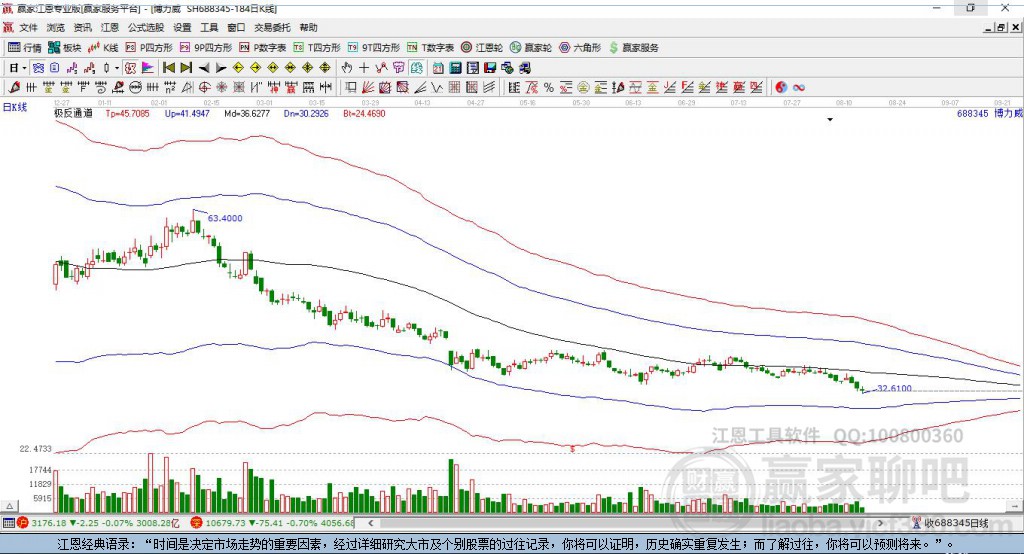Viewport: 1024px width, 554px height.
Task: Toggle the pink-blue triangle chart icon
Action: (x=148, y=68)
